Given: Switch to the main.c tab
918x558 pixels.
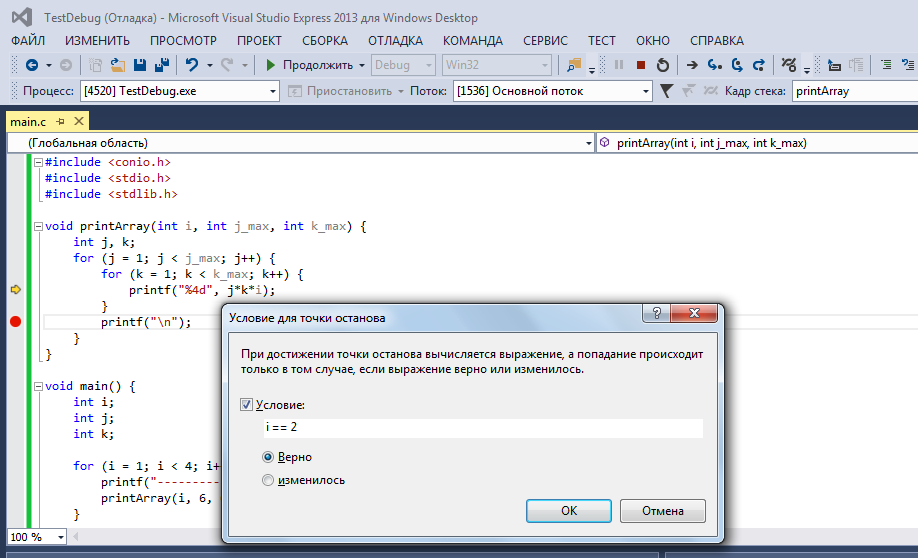Looking at the screenshot, I should click(28, 122).
